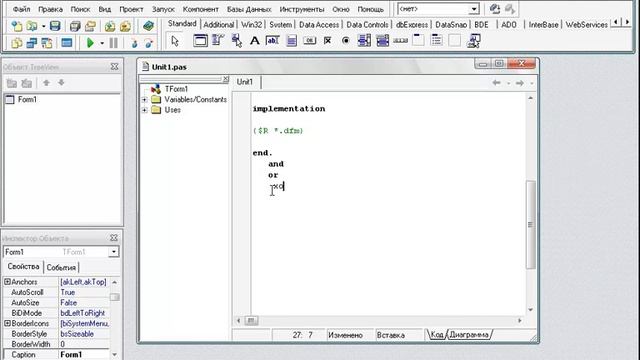This screenshot has height=360, width=640.
Task: Select the Unit1 editor tab
Action: [x=245, y=82]
